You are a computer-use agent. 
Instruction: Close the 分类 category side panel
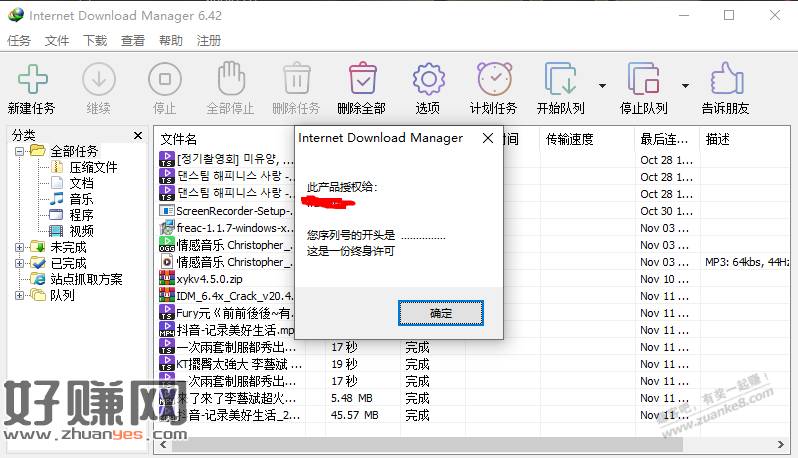[x=139, y=135]
